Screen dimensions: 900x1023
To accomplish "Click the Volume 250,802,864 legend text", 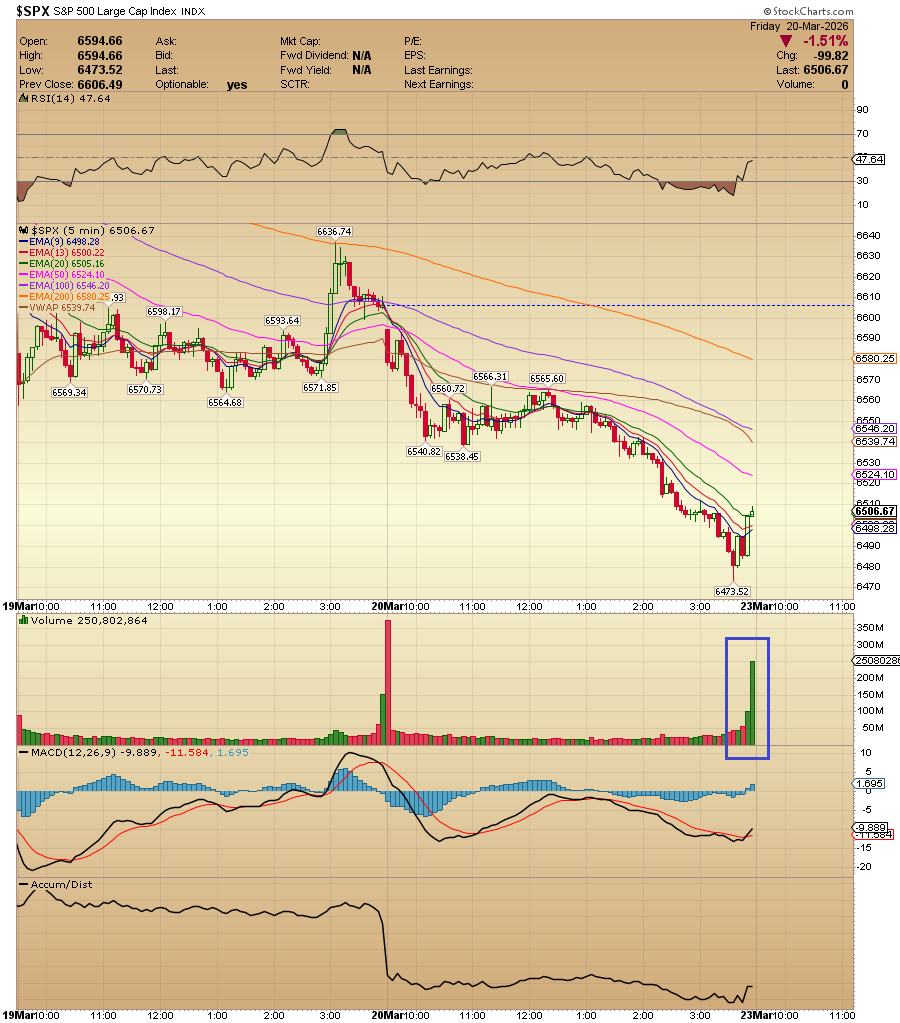I will (x=89, y=620).
